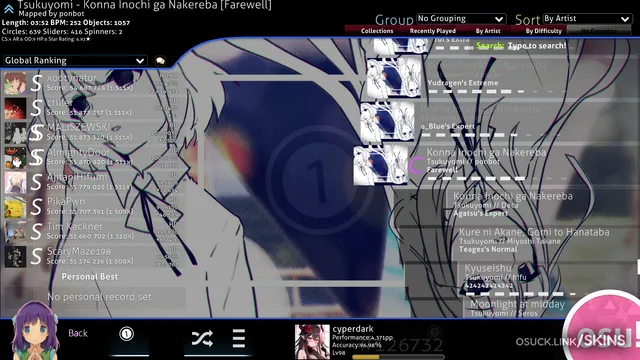
Task: Click a_Blue's Expert beatmap thumbnail
Action: 387,121
